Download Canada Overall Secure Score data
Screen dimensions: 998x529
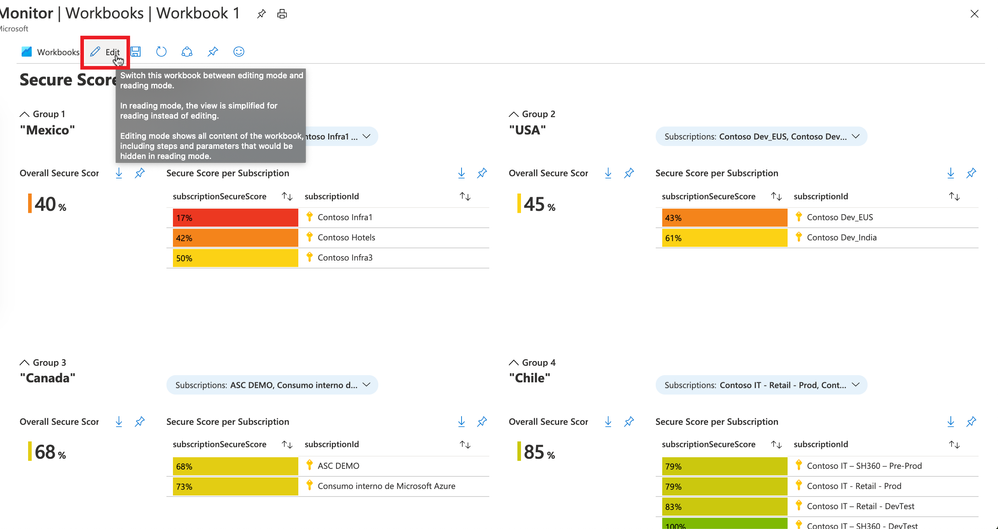tap(119, 421)
